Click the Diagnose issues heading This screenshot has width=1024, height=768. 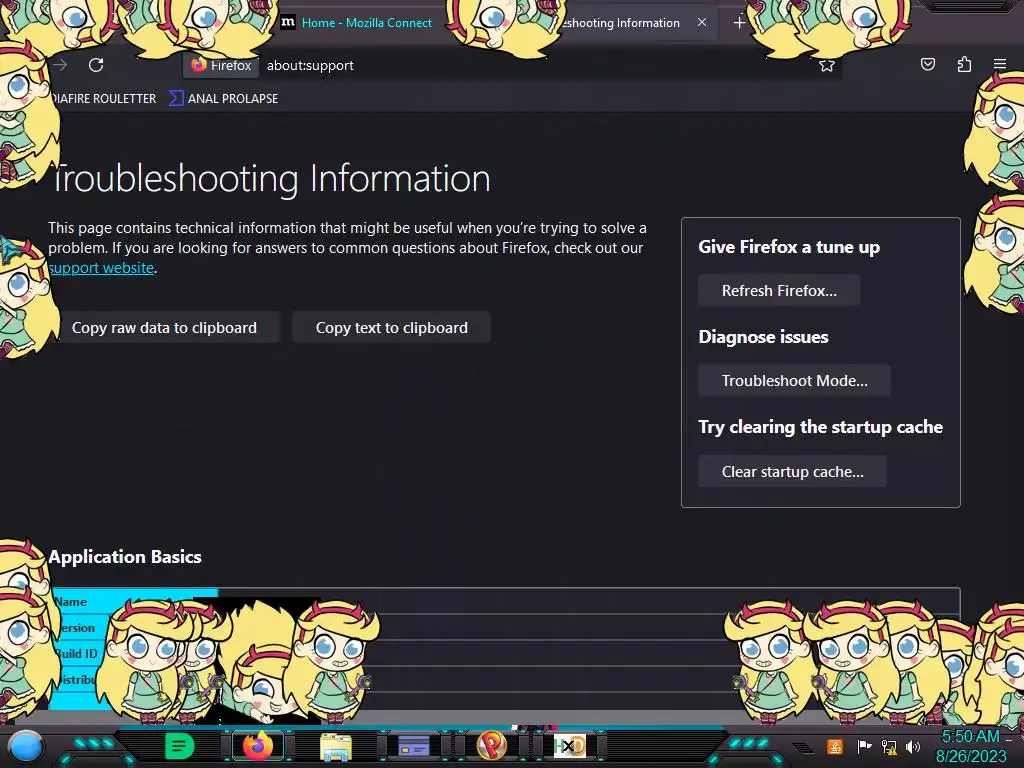[763, 337]
